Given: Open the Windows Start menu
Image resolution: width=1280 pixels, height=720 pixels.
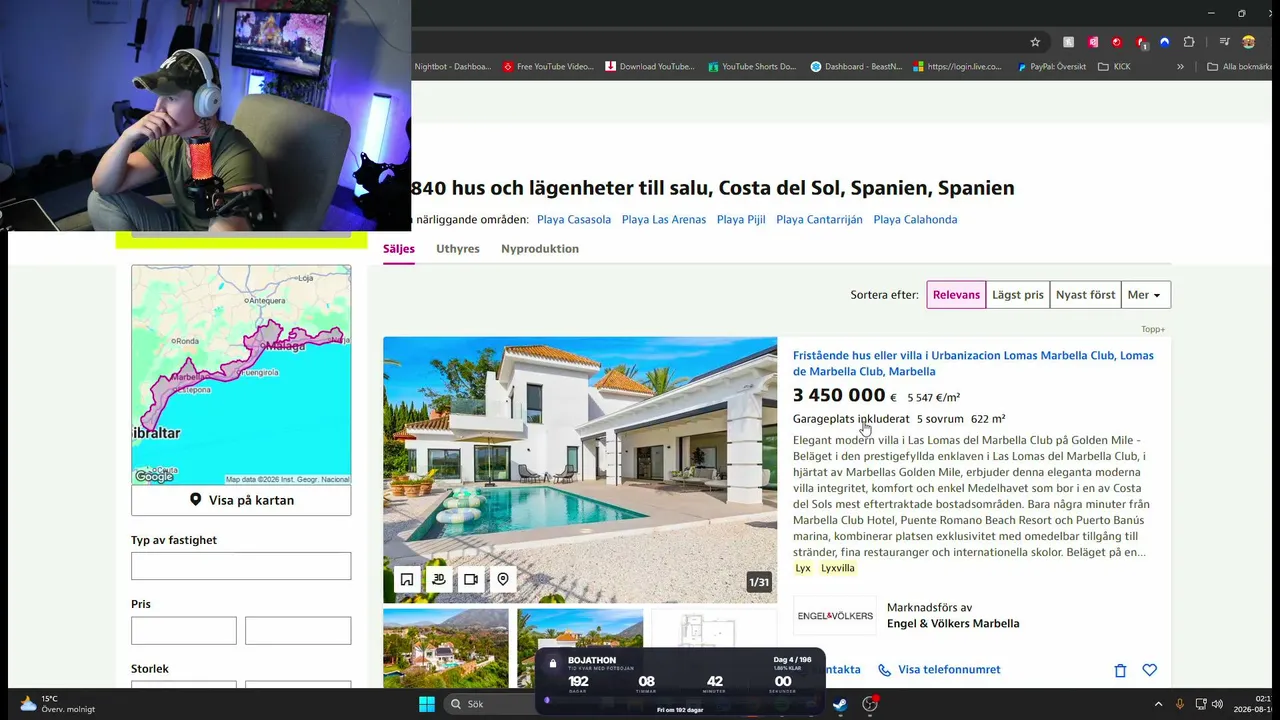Looking at the screenshot, I should (x=427, y=704).
